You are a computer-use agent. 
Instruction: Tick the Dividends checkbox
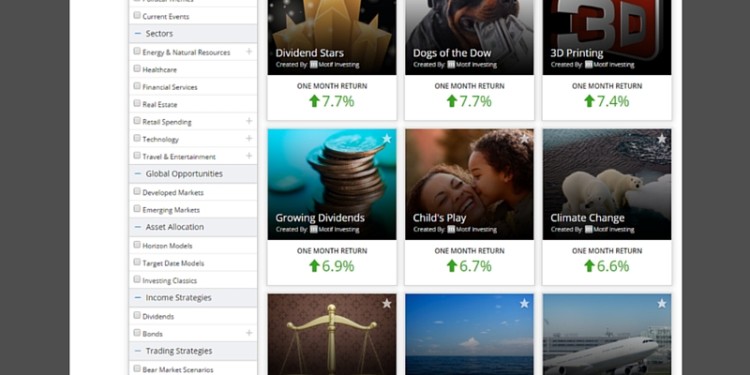click(137, 316)
